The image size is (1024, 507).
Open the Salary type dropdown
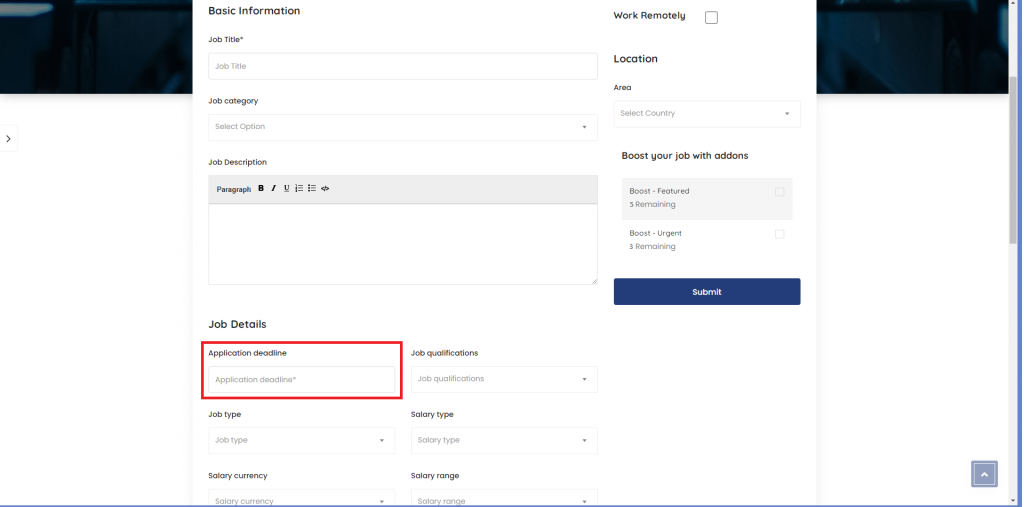[503, 440]
